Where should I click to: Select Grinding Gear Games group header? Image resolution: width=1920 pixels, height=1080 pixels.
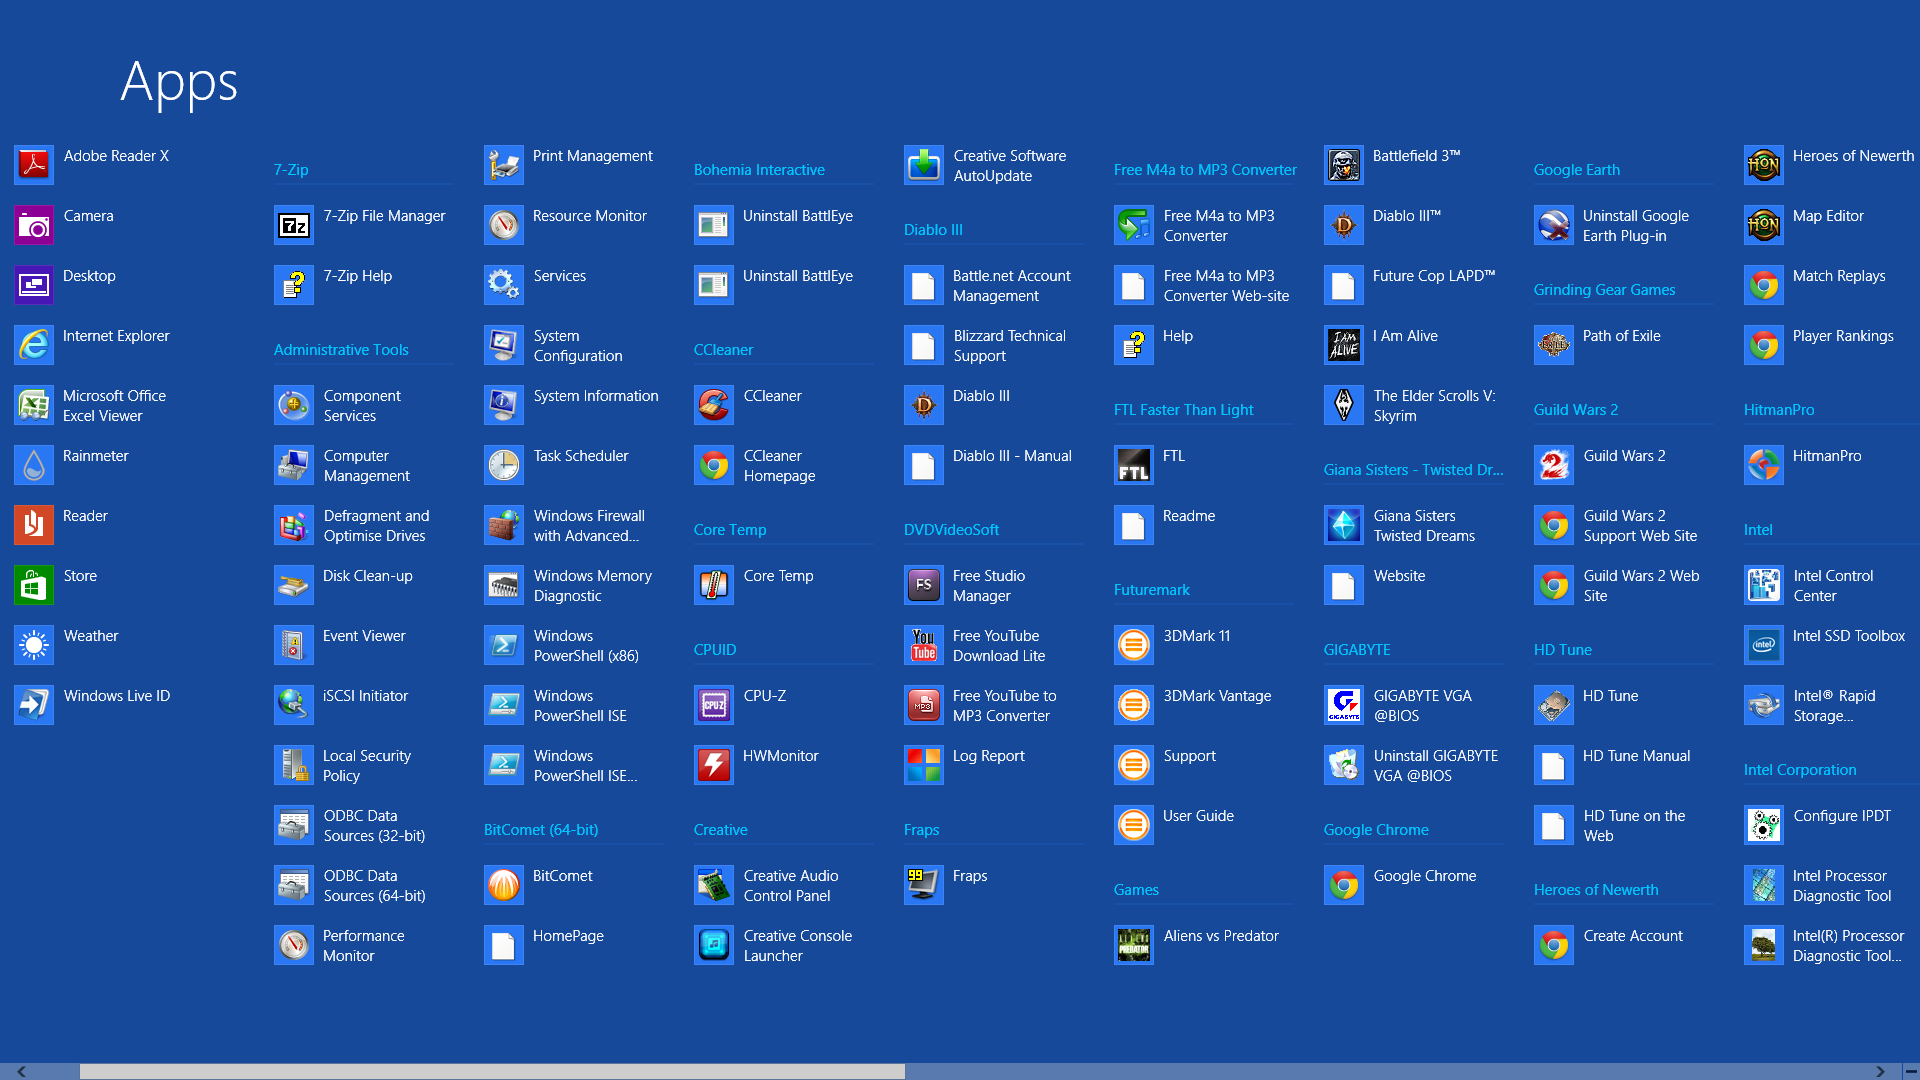1604,290
